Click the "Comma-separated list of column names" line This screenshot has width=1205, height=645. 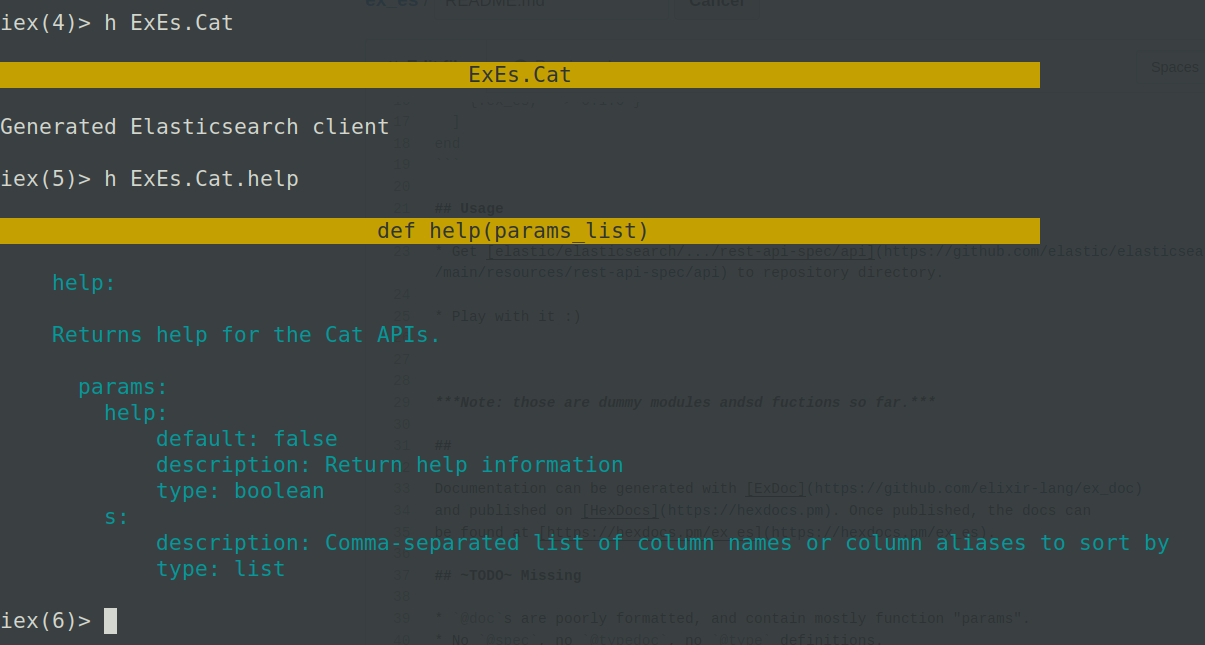point(663,543)
